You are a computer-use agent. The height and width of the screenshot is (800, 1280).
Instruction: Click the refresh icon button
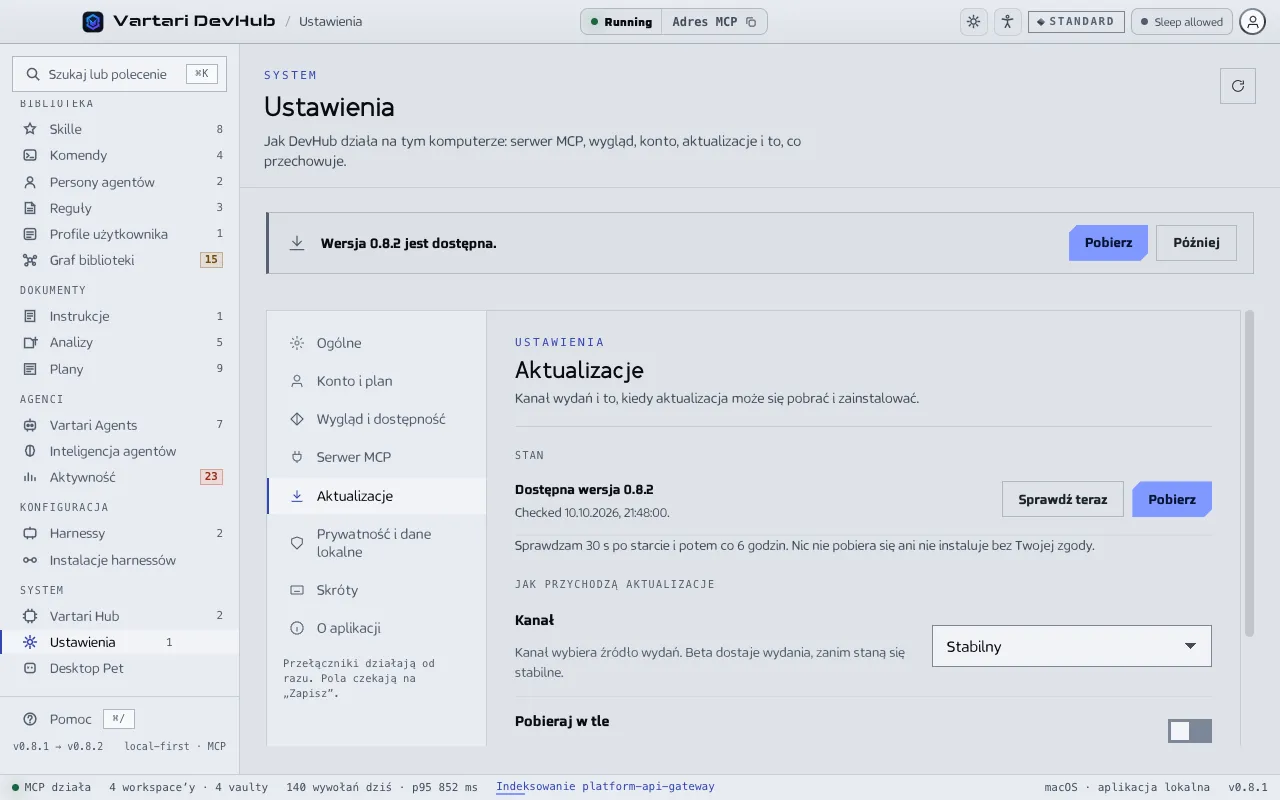(x=1238, y=86)
